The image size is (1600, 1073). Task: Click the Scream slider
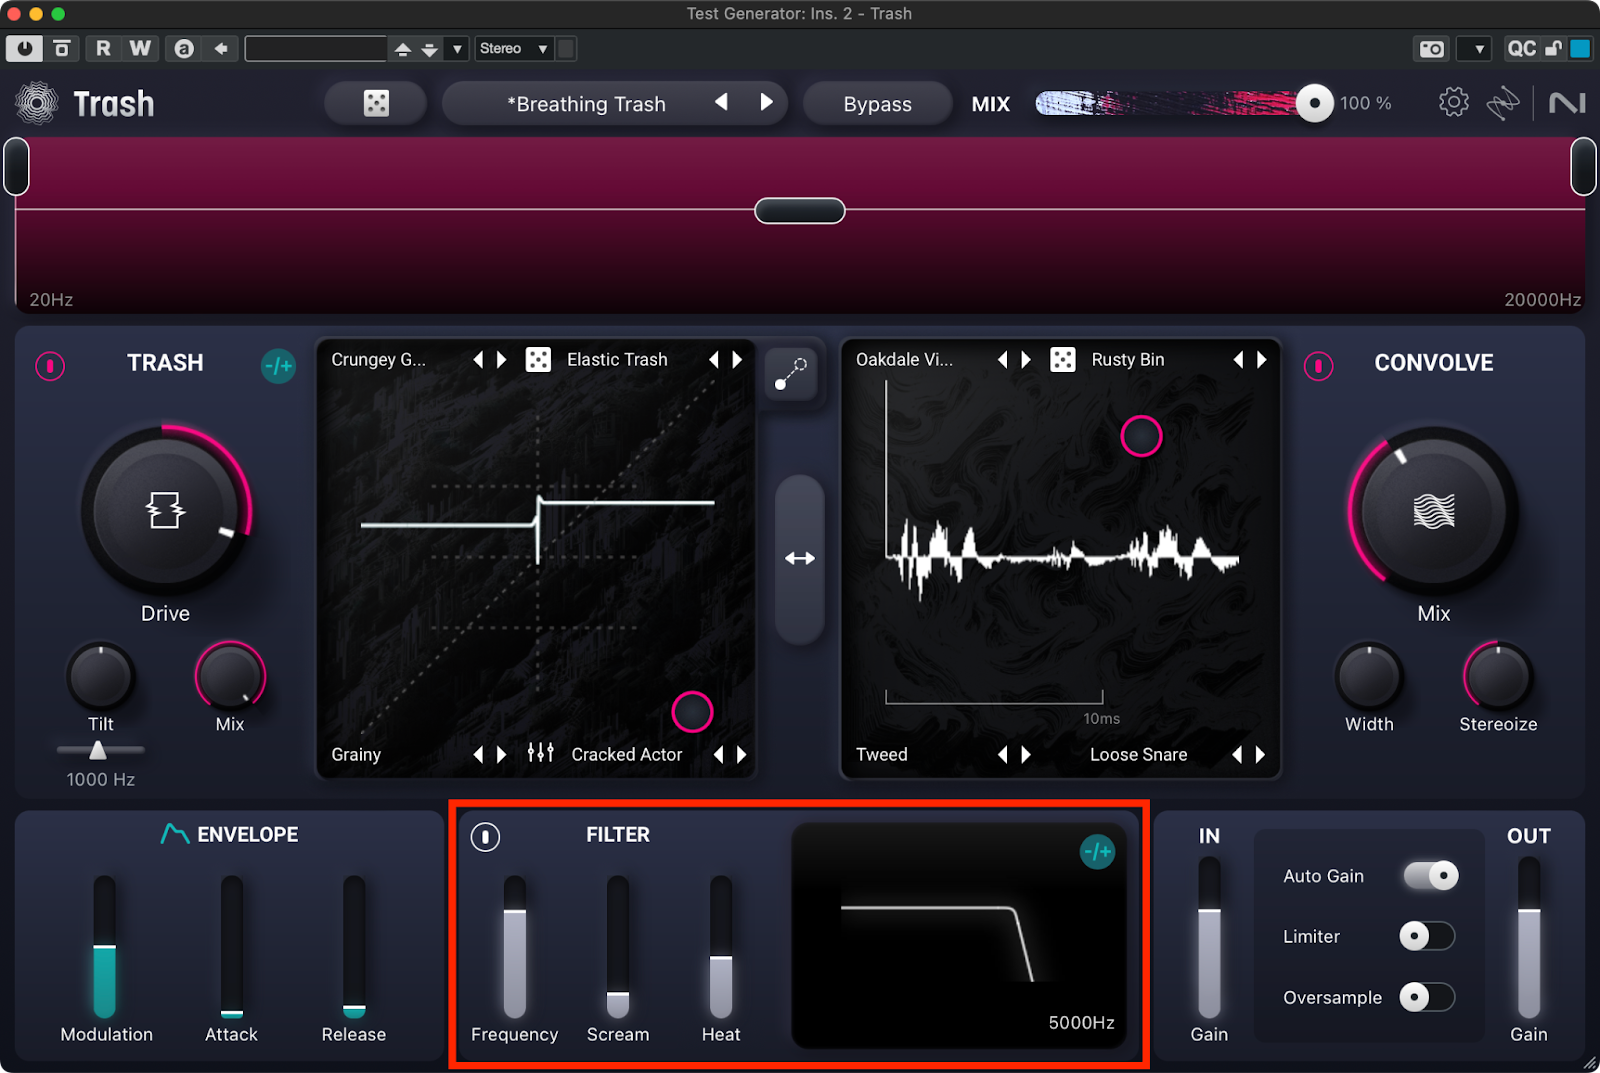click(x=618, y=946)
